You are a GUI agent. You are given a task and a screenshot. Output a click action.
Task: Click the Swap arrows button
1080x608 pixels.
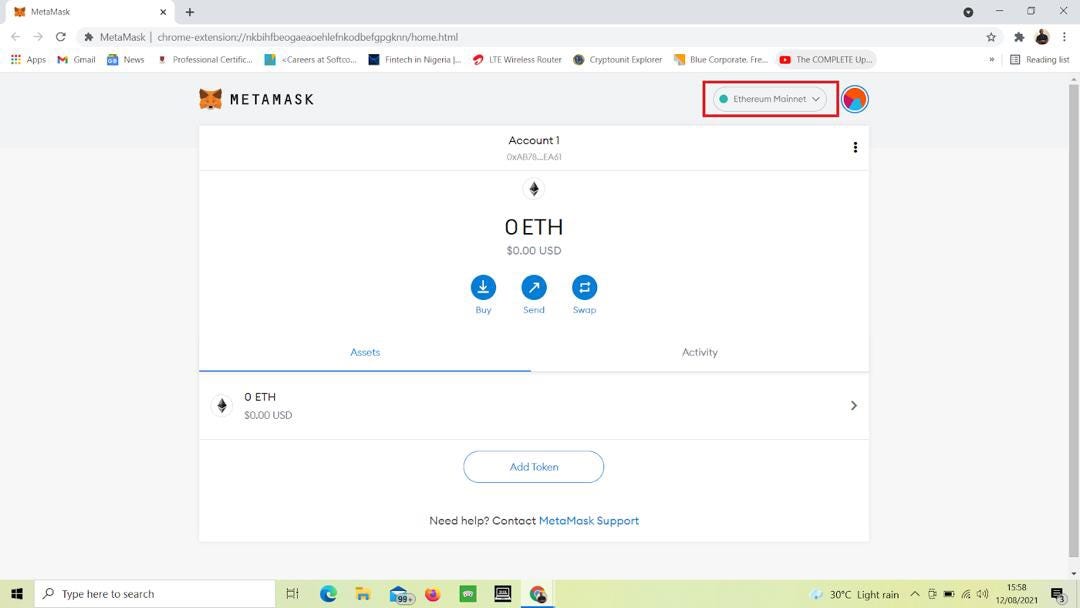pos(584,287)
